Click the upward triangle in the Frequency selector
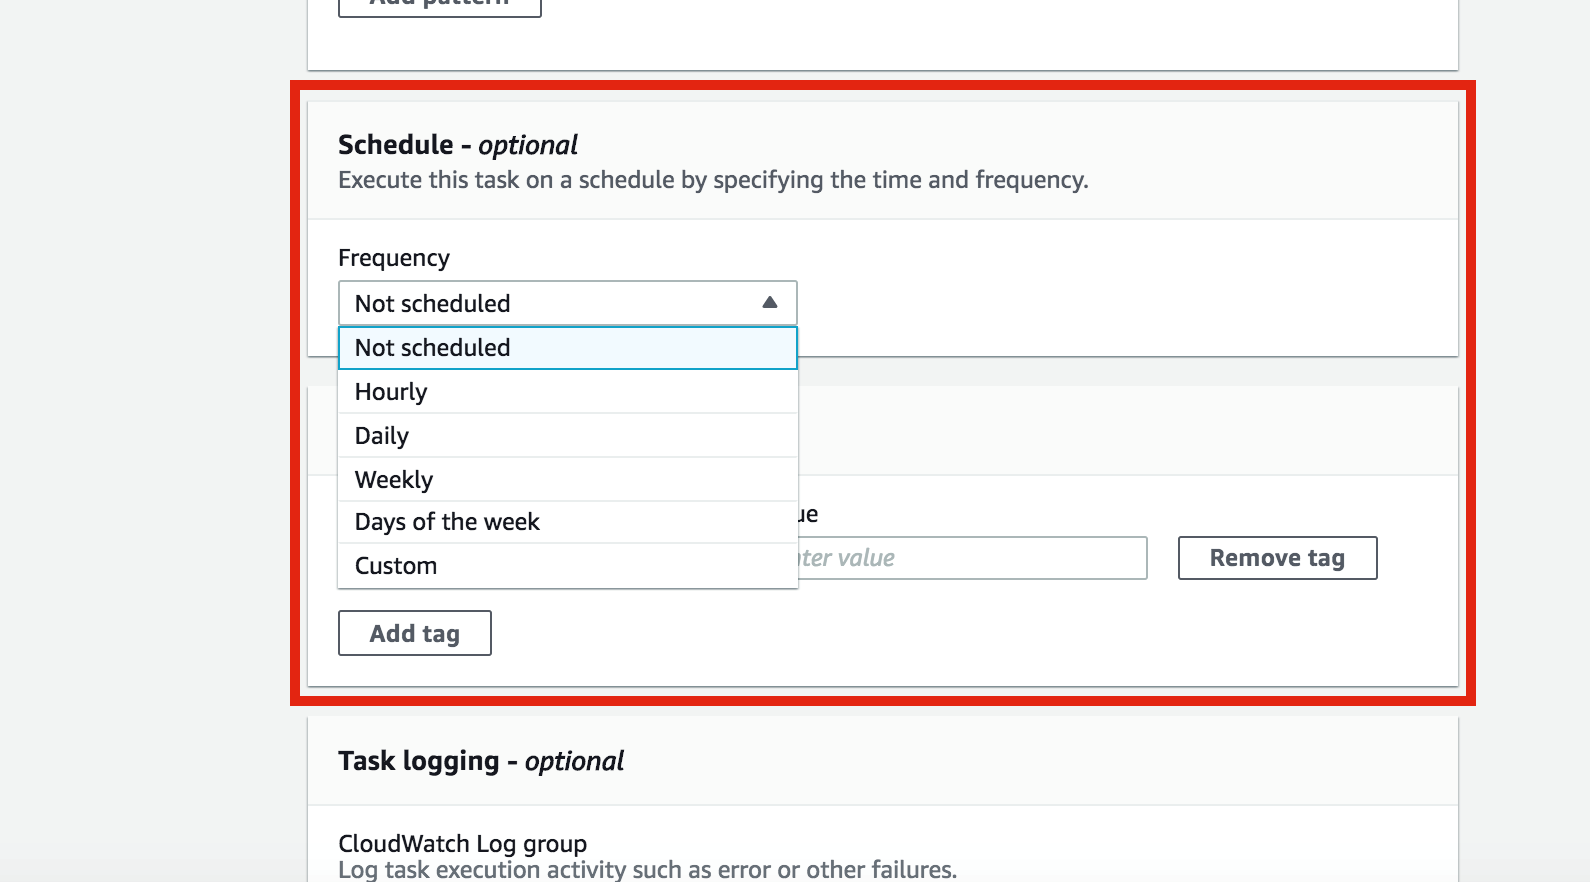Image resolution: width=1590 pixels, height=882 pixels. tap(769, 301)
